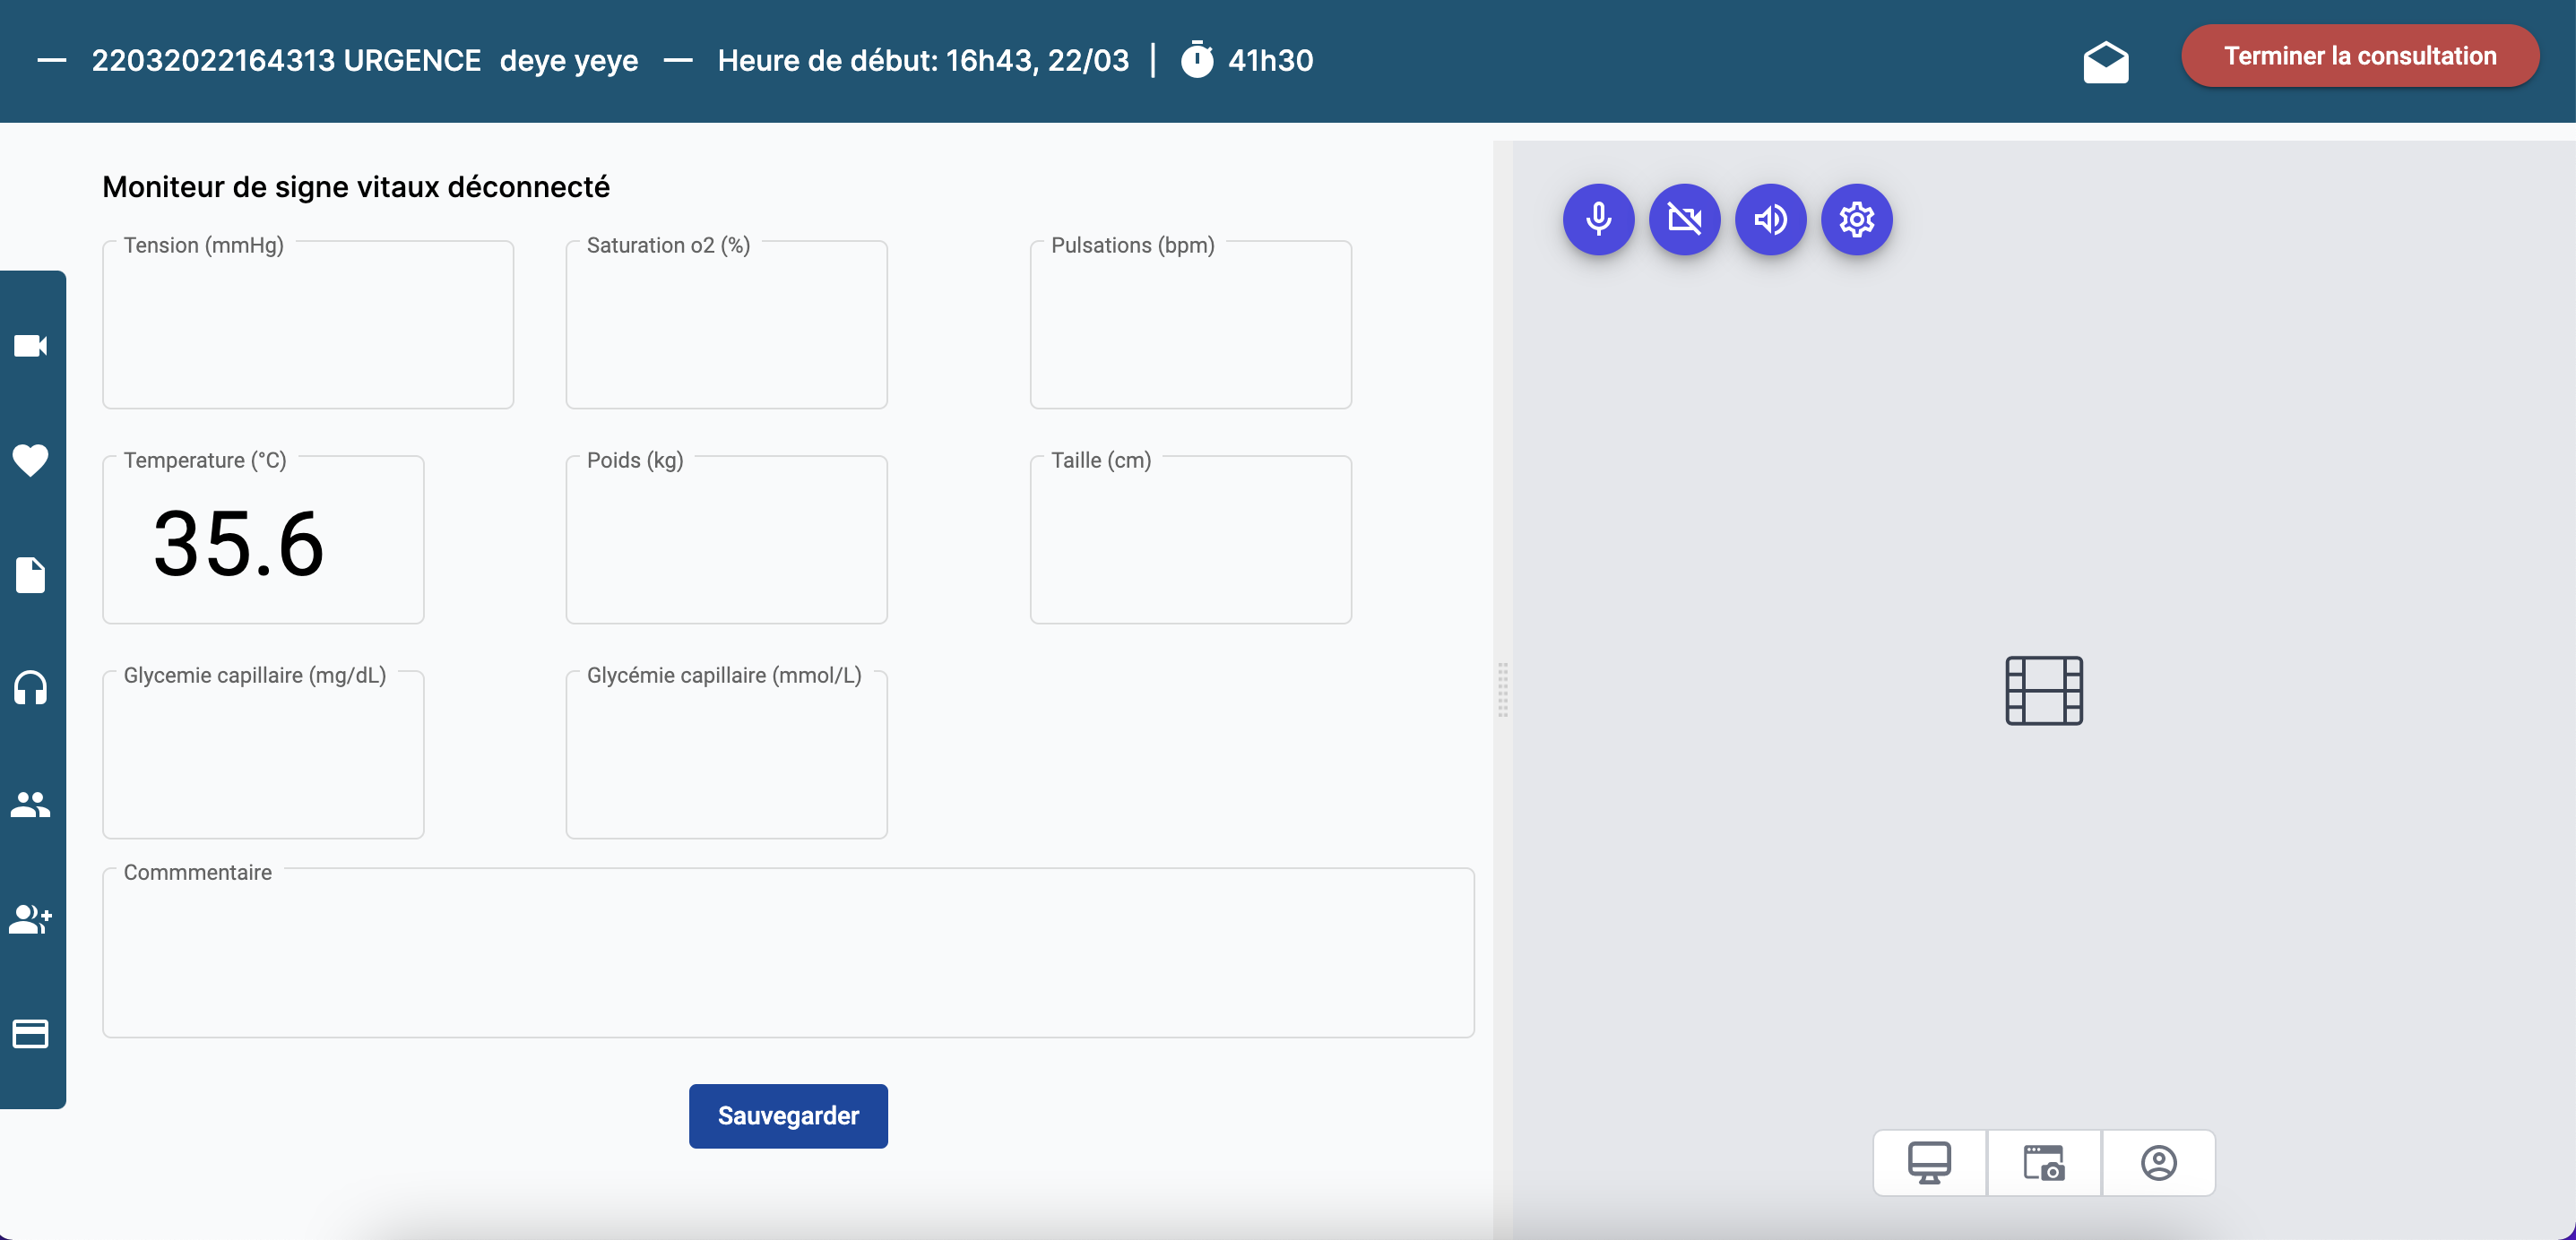Open the video camera sidebar icon

tap(30, 346)
